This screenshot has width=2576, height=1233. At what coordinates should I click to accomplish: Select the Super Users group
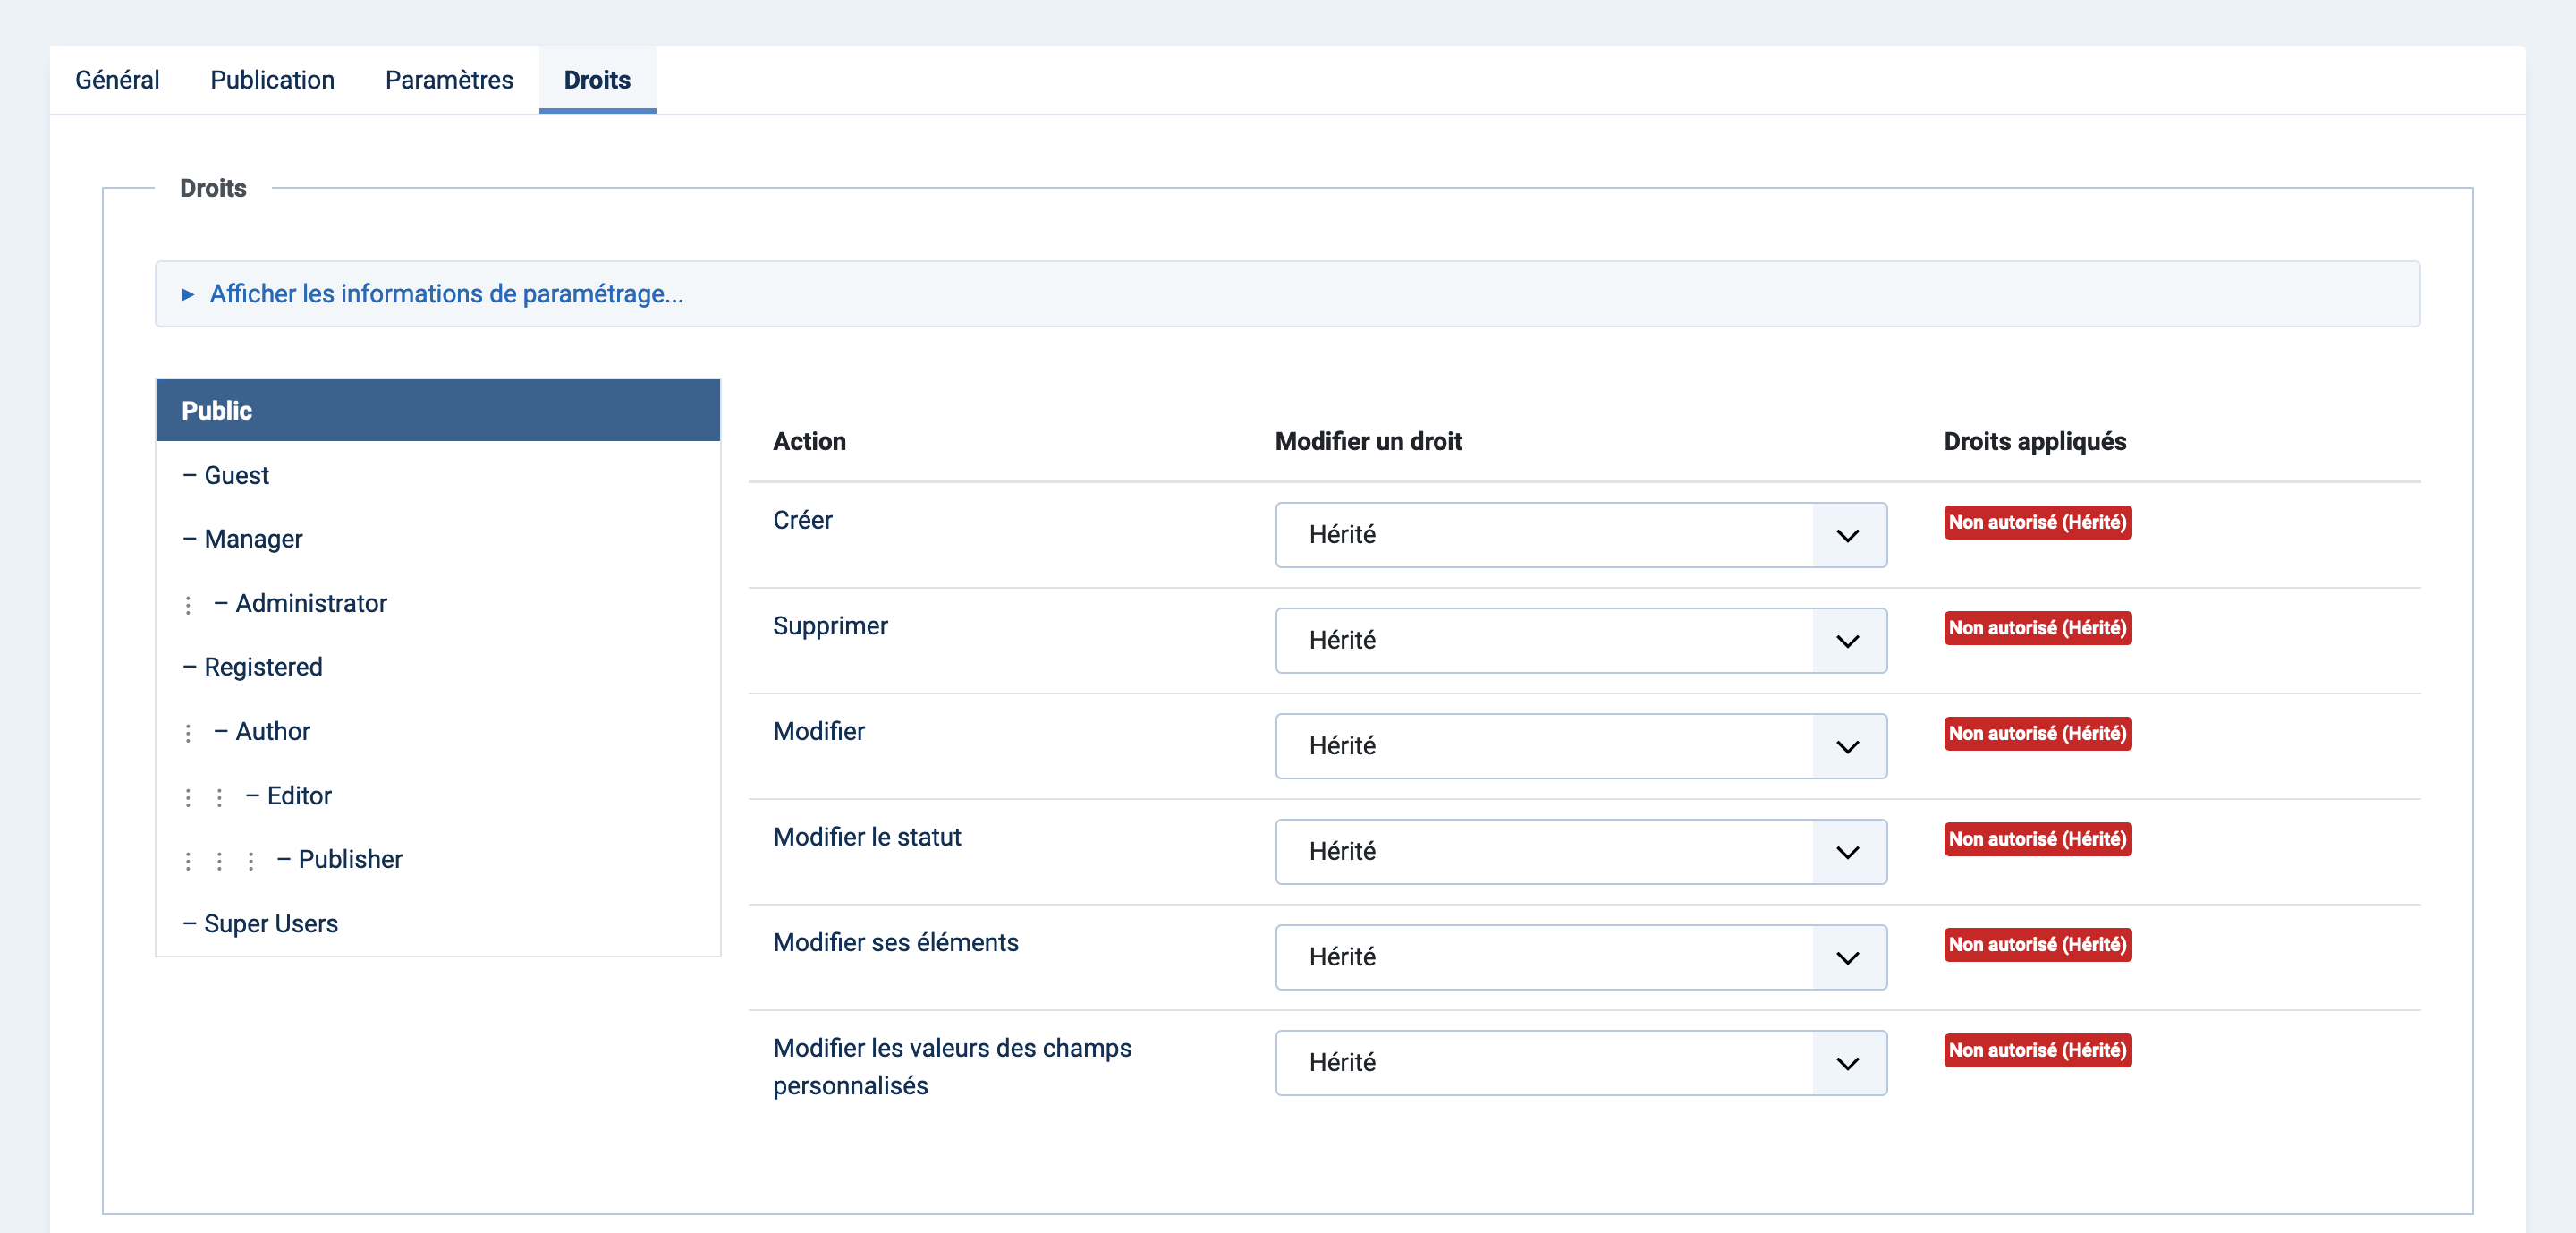pos(438,923)
